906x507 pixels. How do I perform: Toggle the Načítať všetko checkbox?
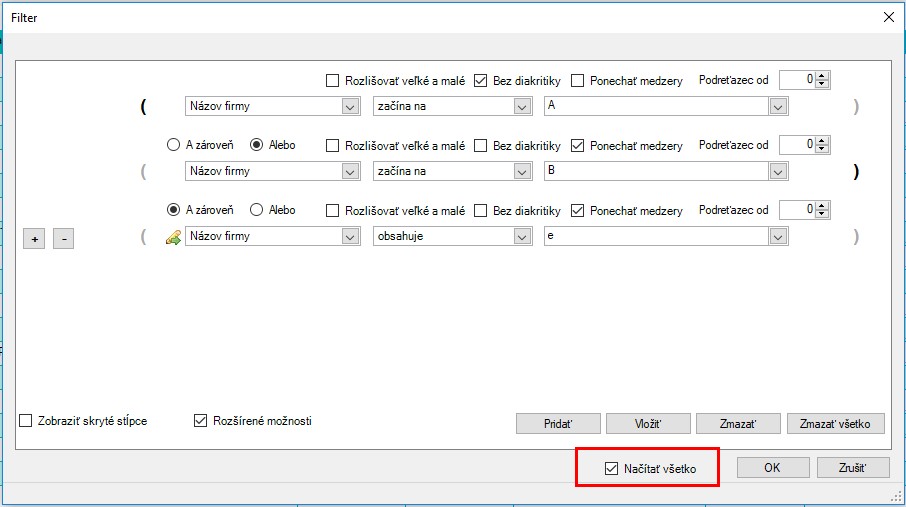(x=612, y=468)
